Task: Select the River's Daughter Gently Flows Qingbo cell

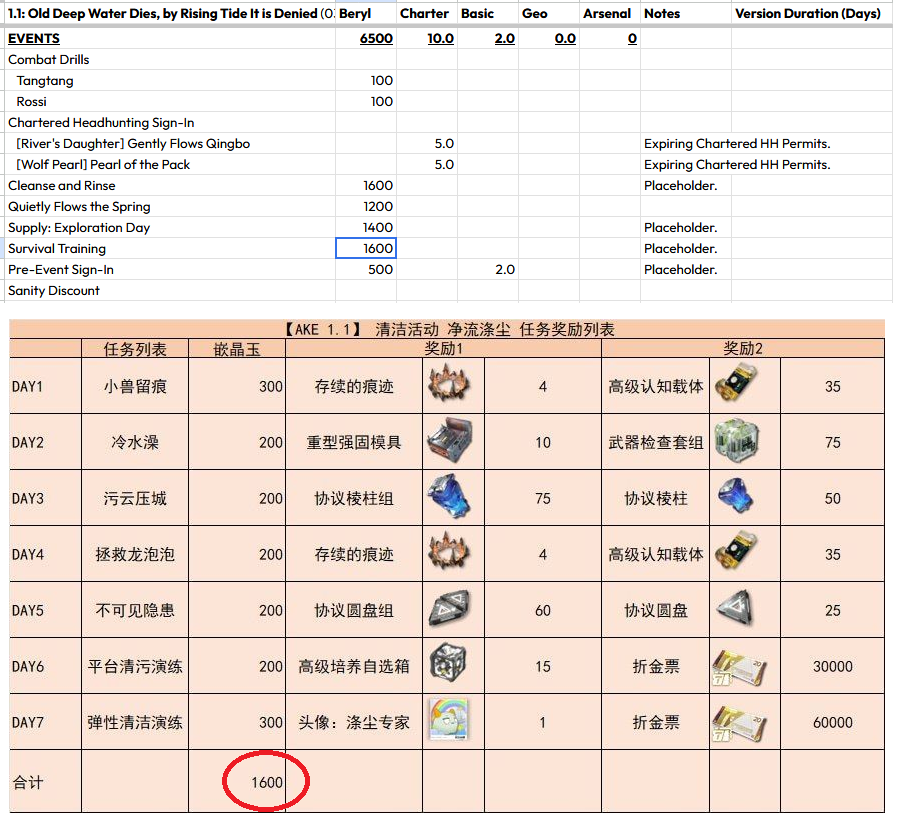Action: (x=170, y=144)
